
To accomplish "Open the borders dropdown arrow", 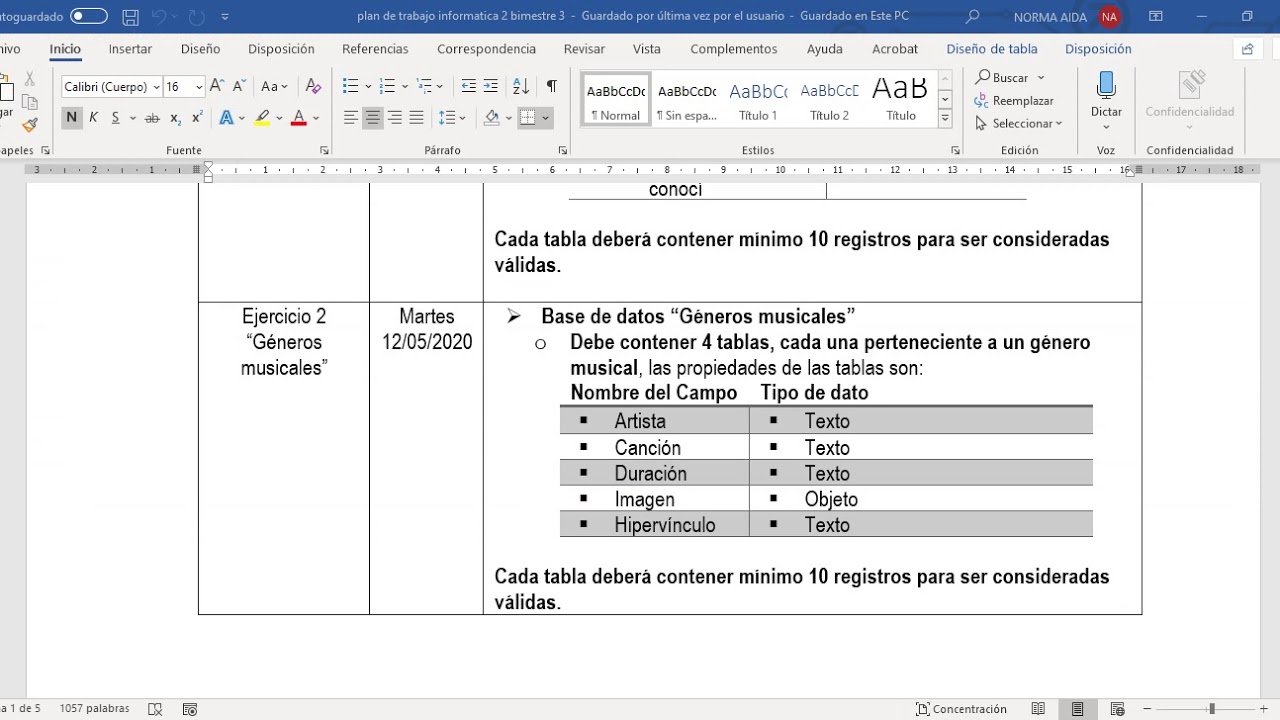I will 546,118.
